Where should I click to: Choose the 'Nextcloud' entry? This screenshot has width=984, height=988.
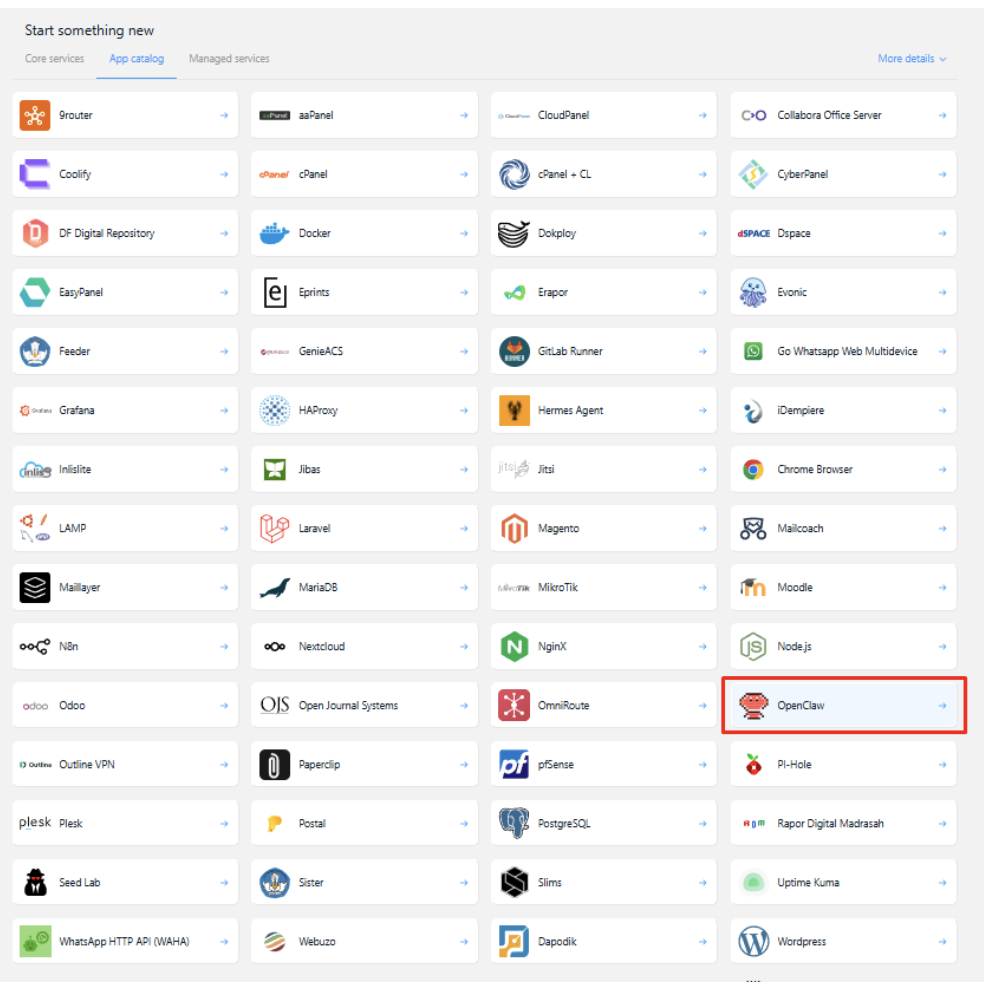(x=364, y=646)
